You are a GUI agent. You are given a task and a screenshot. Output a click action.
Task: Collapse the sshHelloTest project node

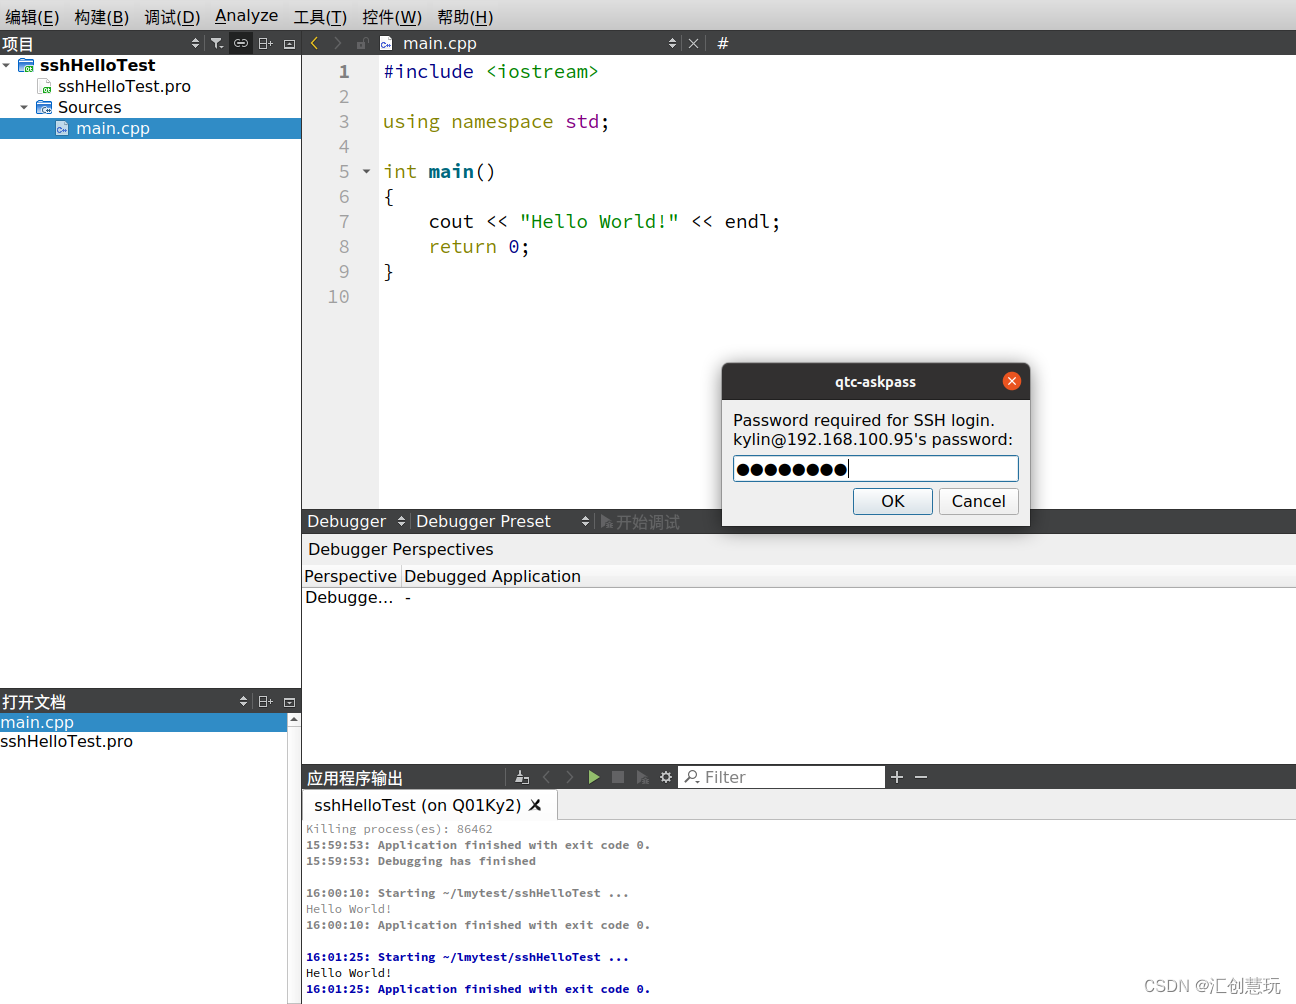tap(7, 65)
